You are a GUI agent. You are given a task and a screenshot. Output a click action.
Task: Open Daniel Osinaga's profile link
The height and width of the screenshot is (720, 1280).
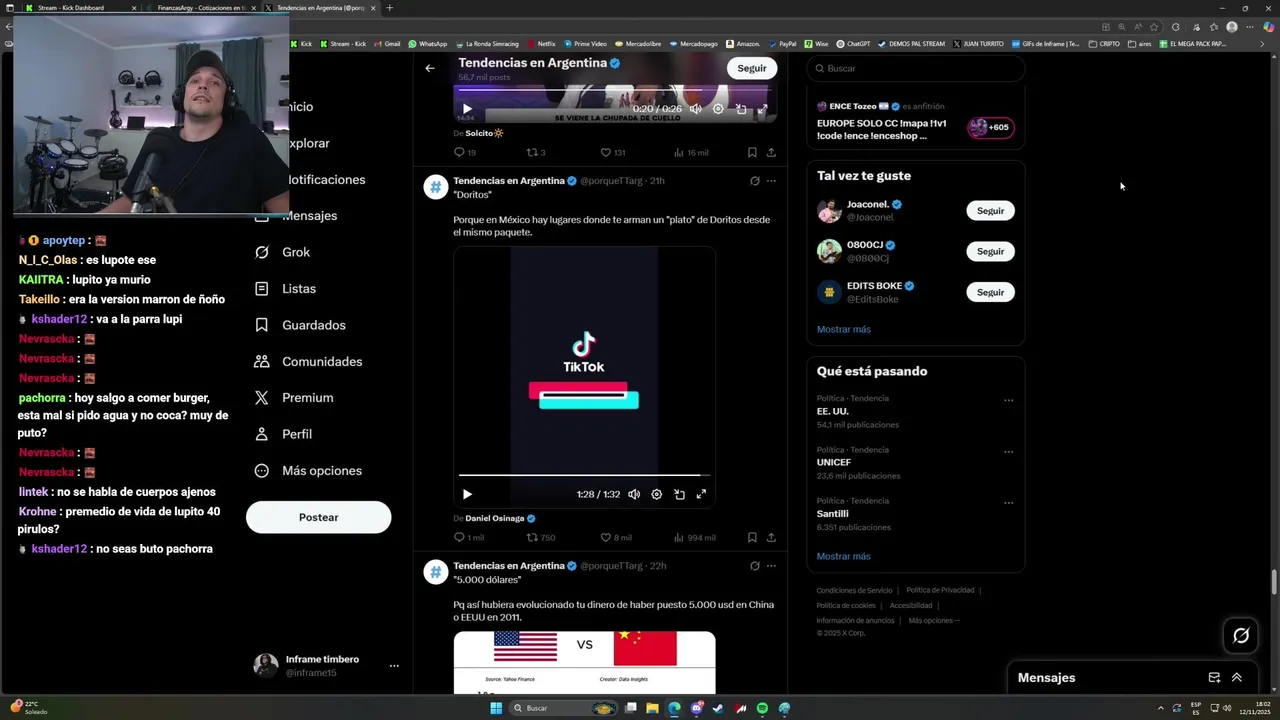(501, 518)
